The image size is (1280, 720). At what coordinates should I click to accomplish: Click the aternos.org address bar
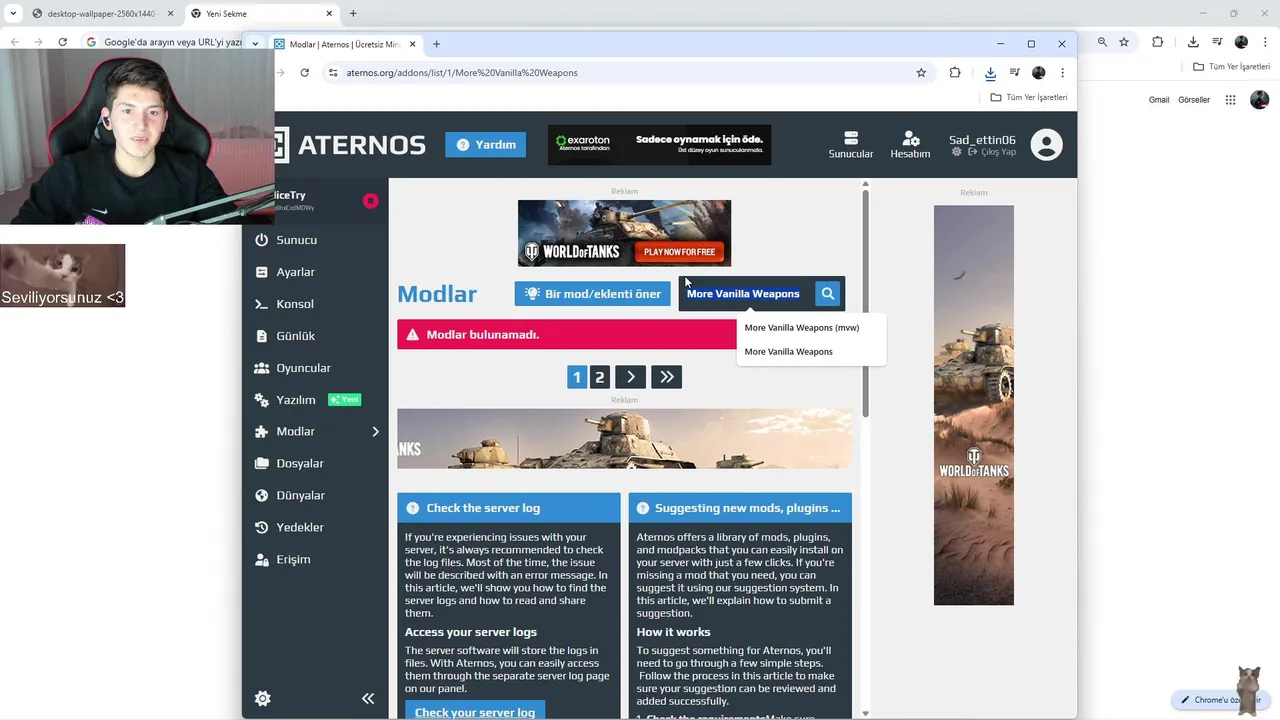click(x=620, y=73)
